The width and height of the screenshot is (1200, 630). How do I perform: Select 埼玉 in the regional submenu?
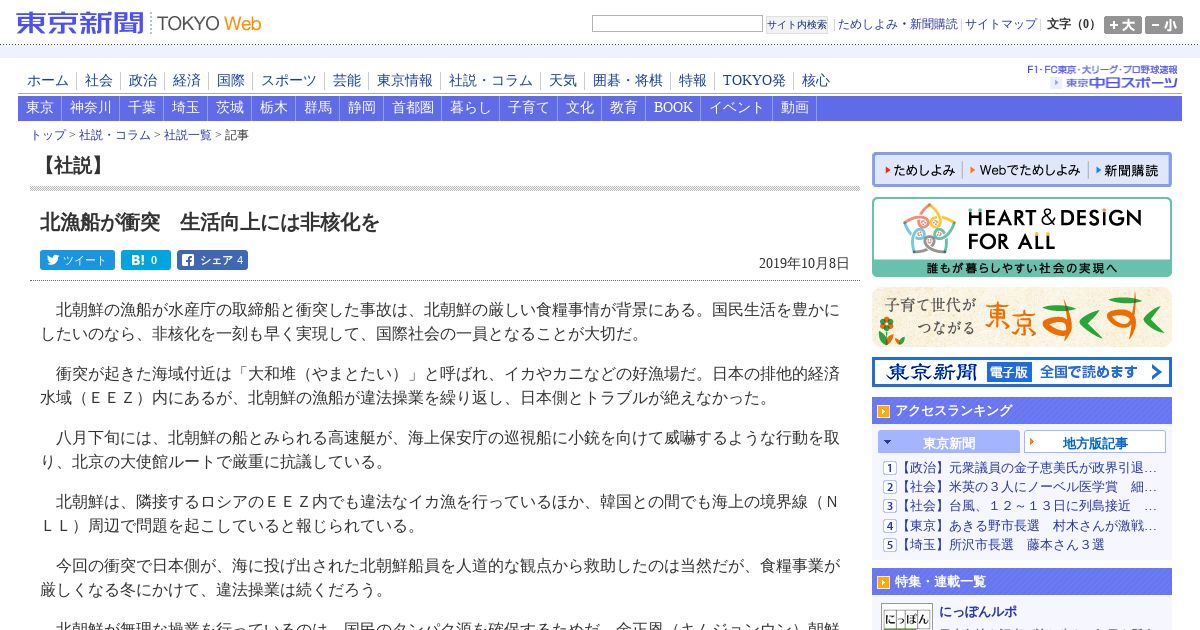click(186, 108)
